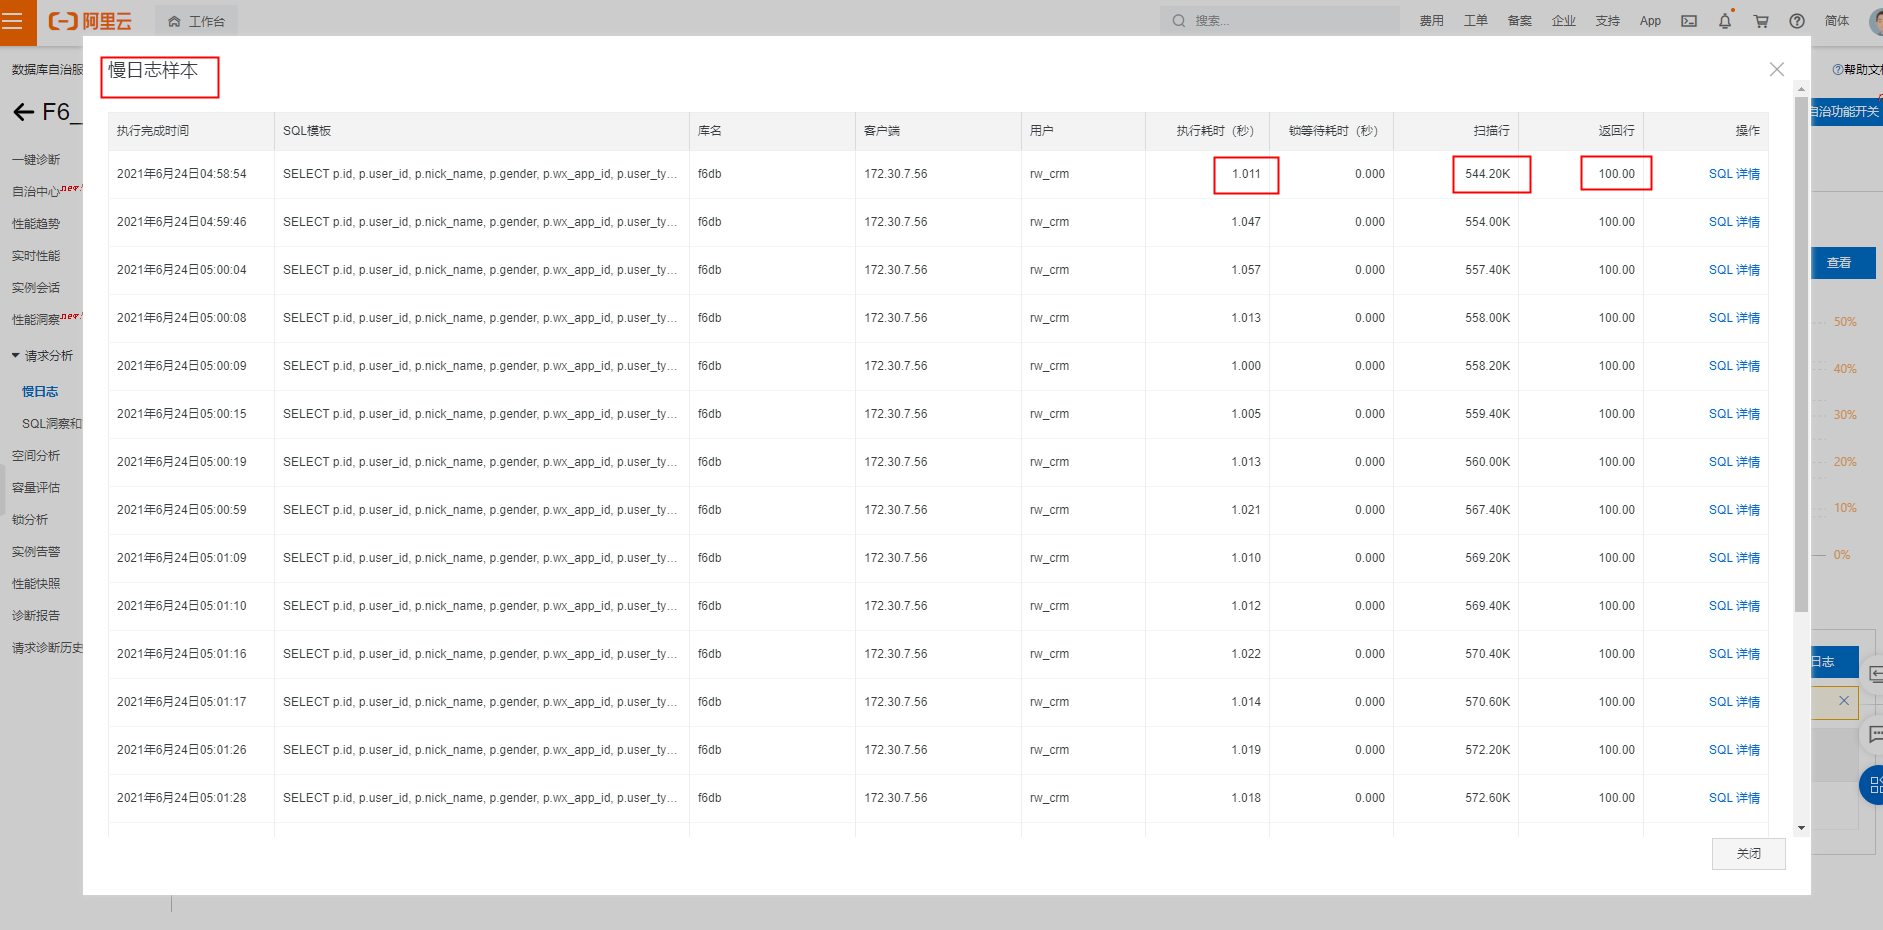The height and width of the screenshot is (930, 1883).
Task: Select execution time 1.047 cell
Action: pos(1246,222)
